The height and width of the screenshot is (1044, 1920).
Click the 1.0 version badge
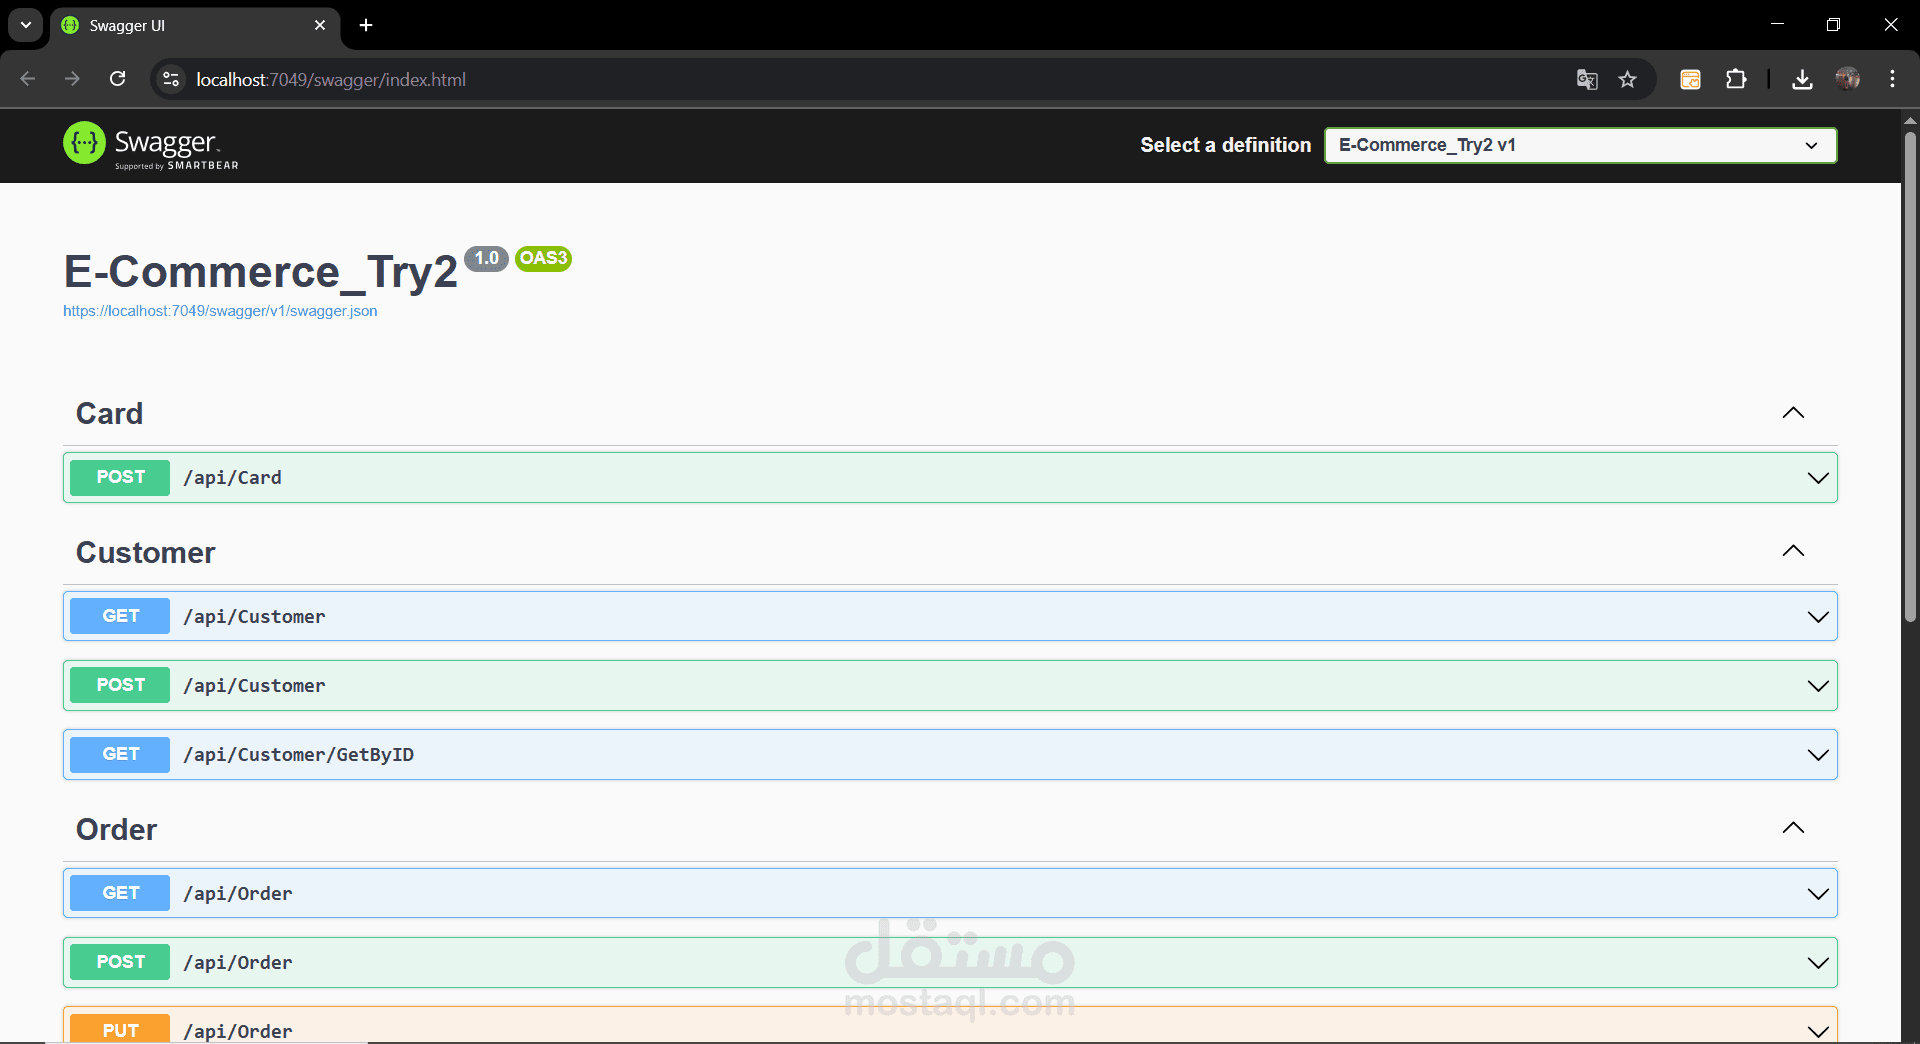[x=487, y=258]
